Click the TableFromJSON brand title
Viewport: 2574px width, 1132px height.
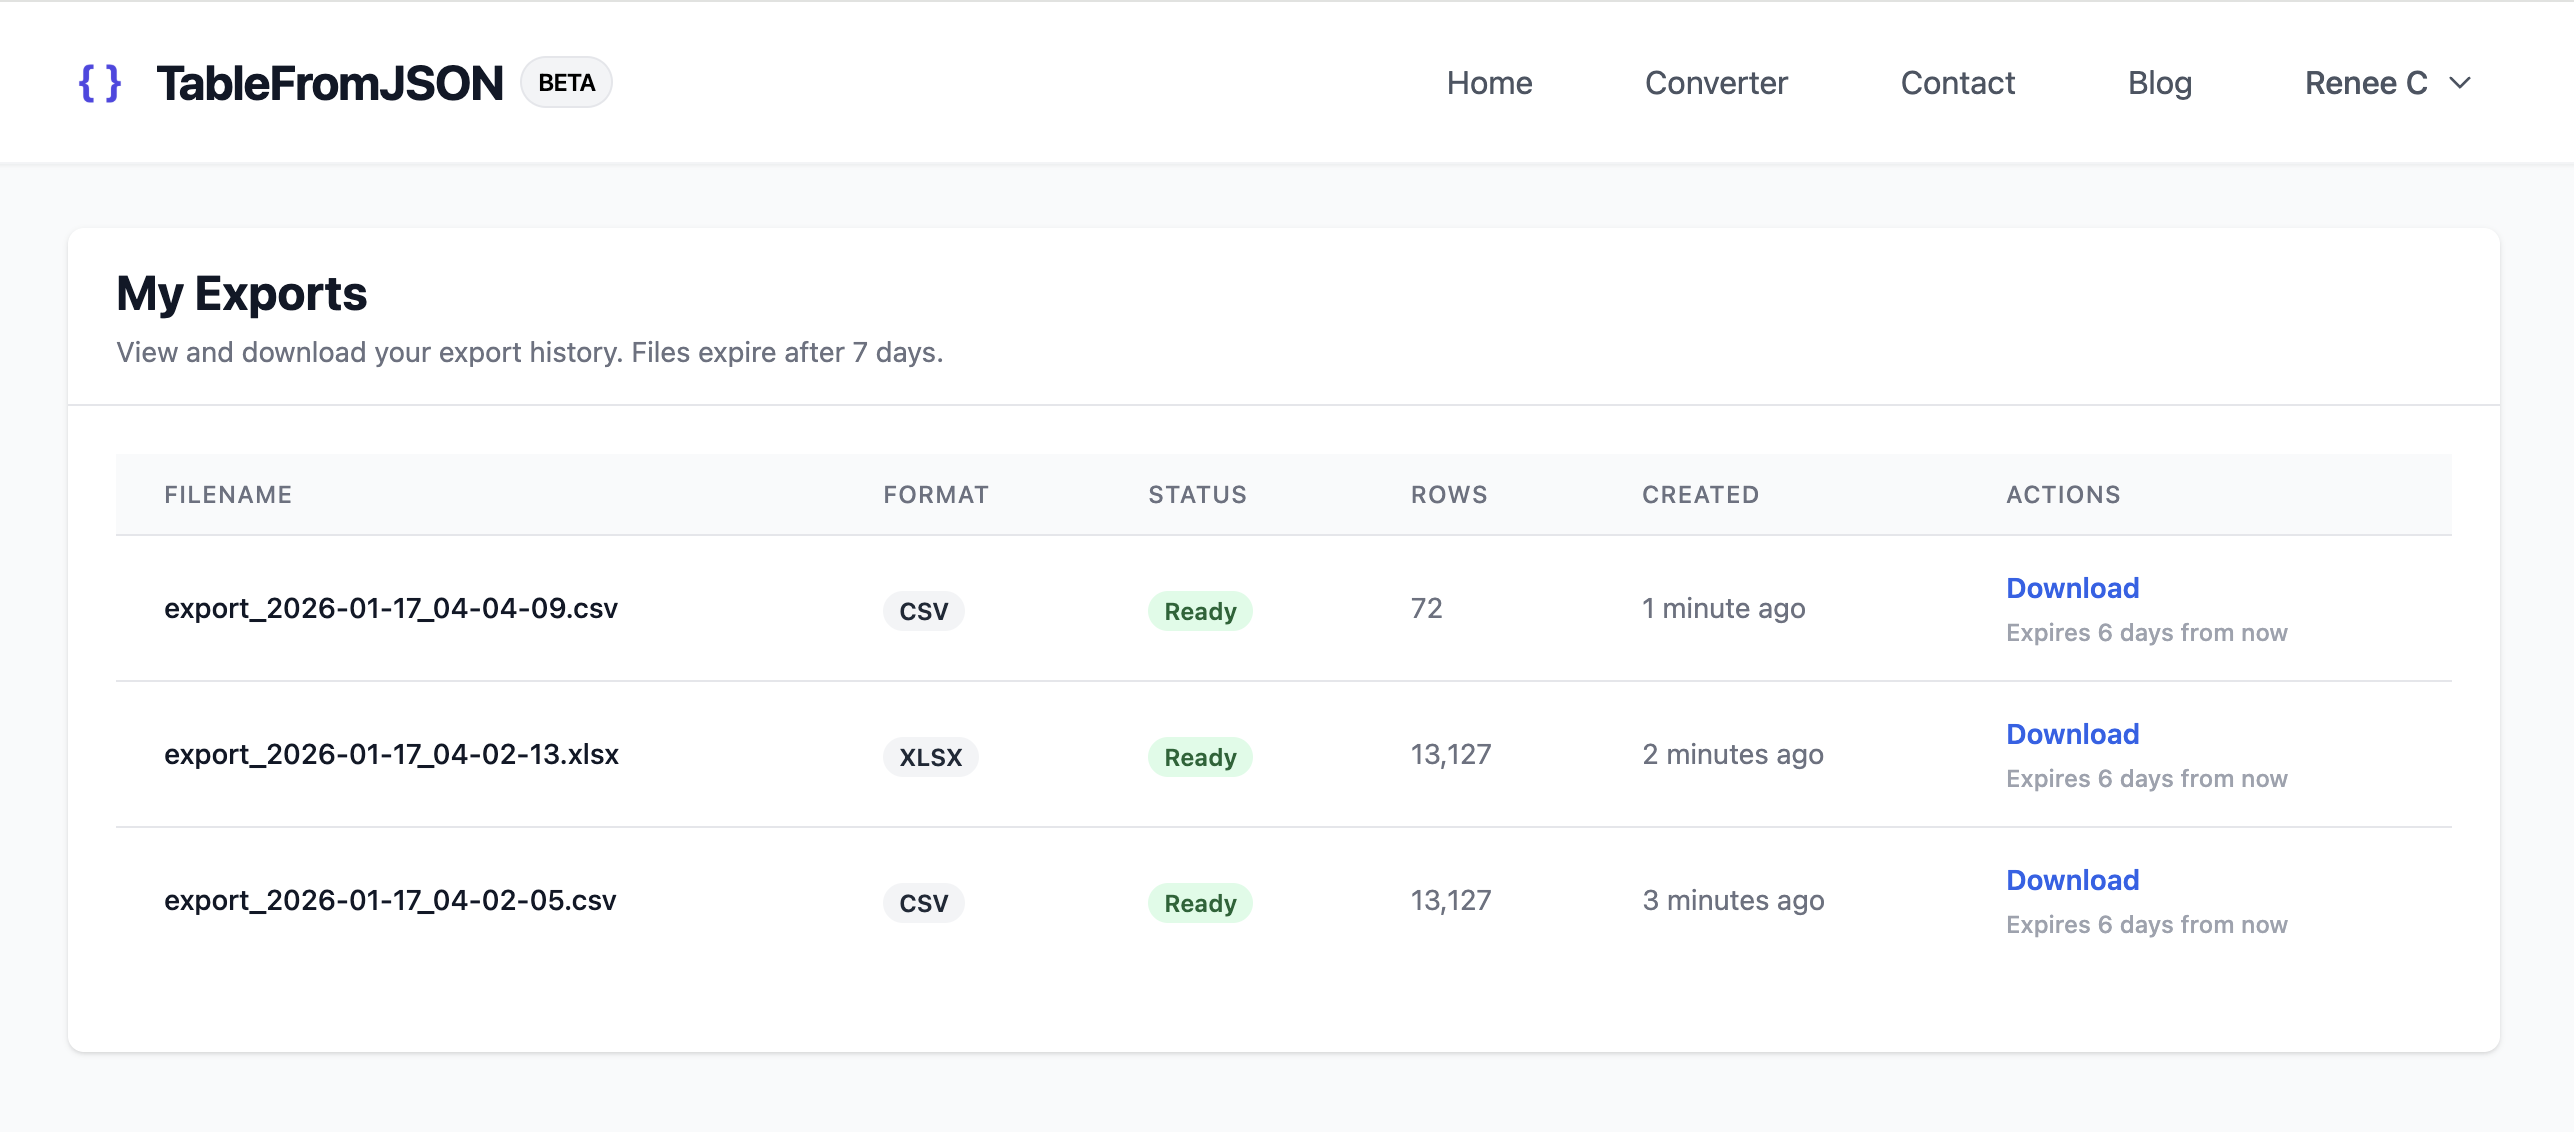330,83
